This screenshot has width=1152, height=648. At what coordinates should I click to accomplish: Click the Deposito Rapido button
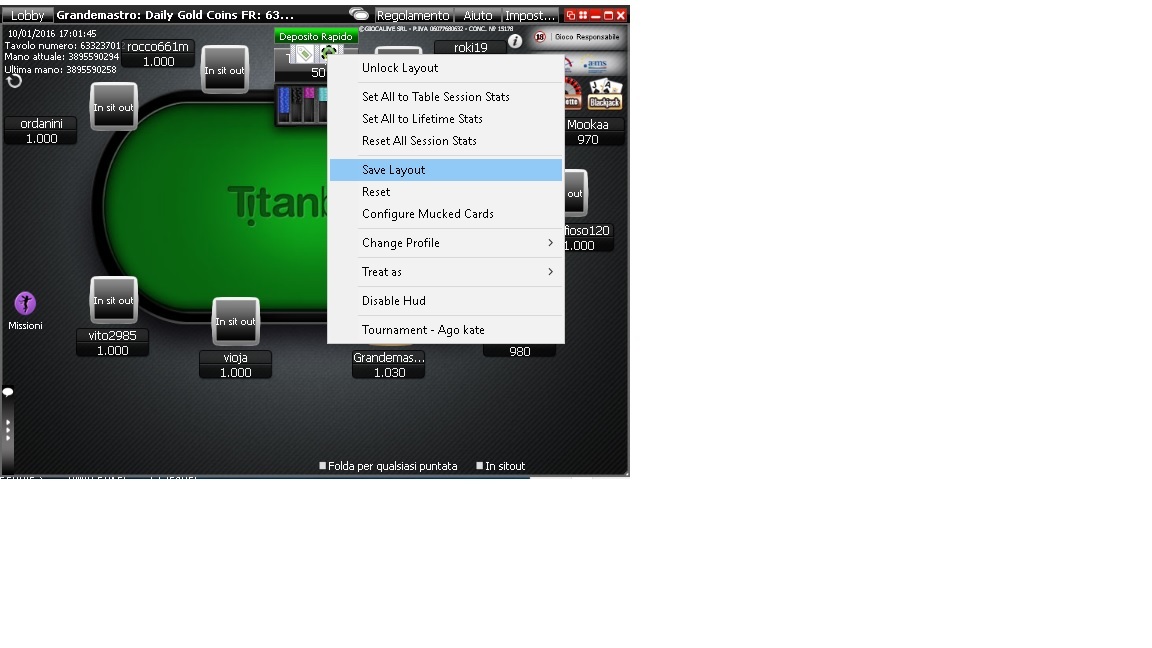pyautogui.click(x=316, y=36)
